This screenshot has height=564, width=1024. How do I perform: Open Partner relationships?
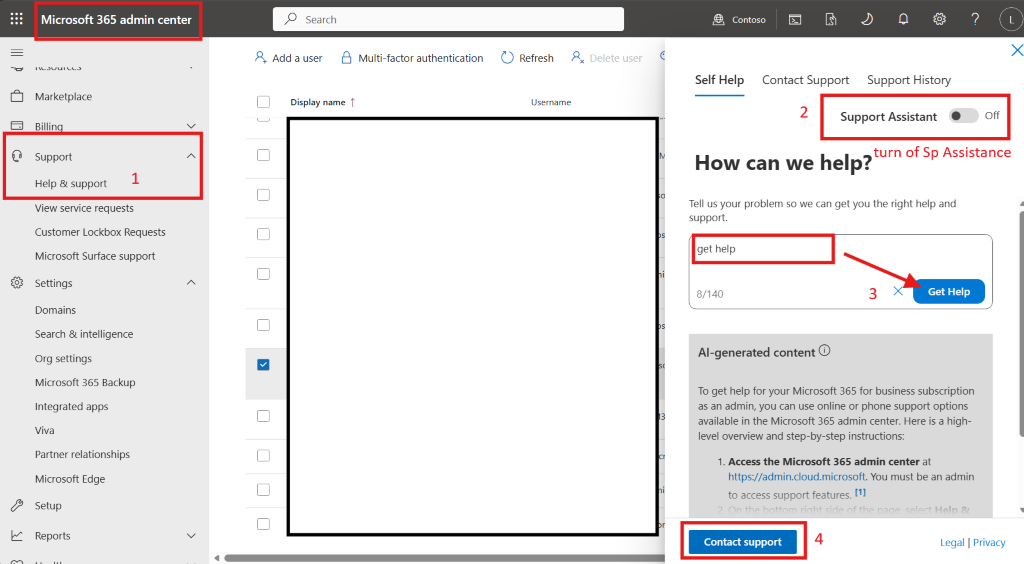(x=82, y=454)
